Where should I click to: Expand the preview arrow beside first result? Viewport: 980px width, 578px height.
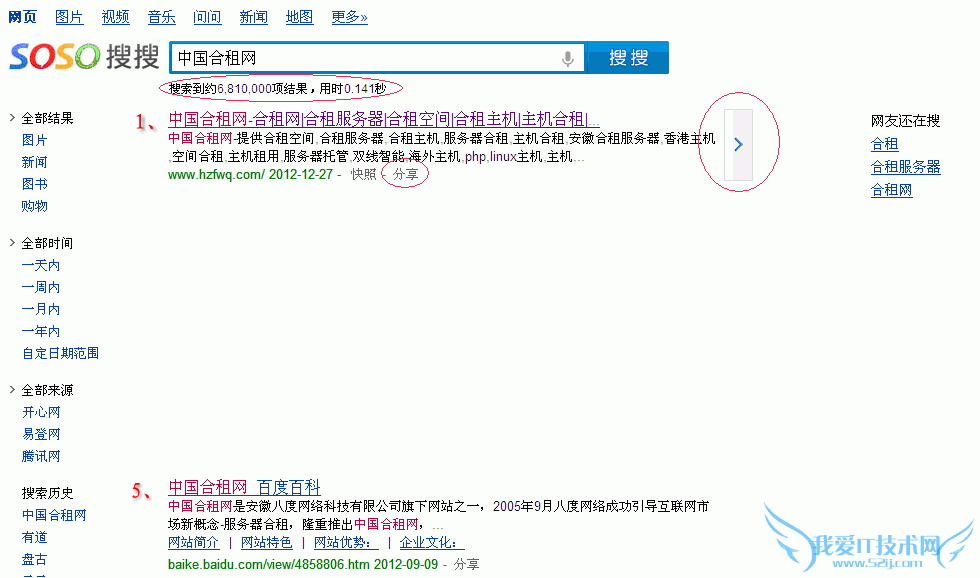738,145
